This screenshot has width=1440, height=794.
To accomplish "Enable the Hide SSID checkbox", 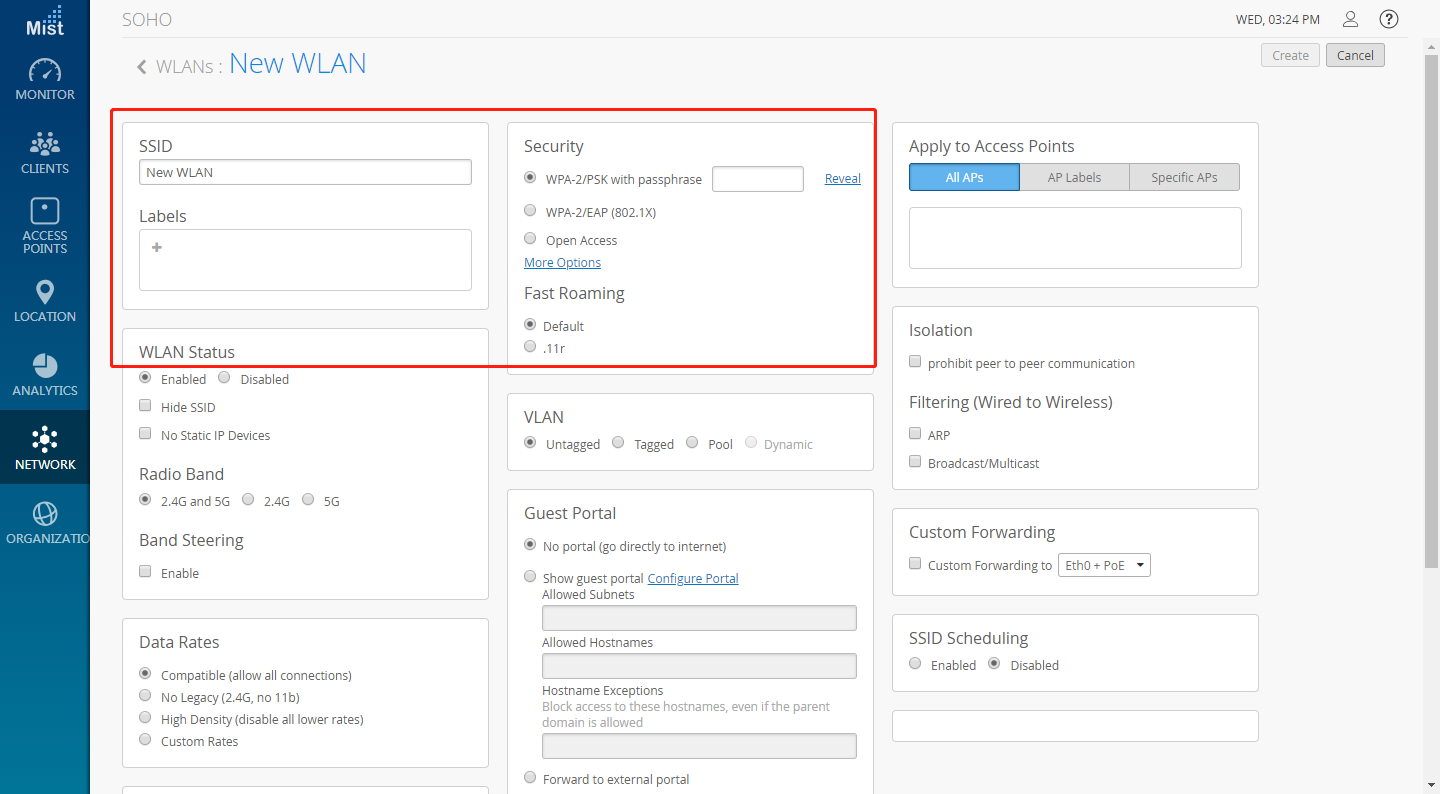I will tap(145, 406).
